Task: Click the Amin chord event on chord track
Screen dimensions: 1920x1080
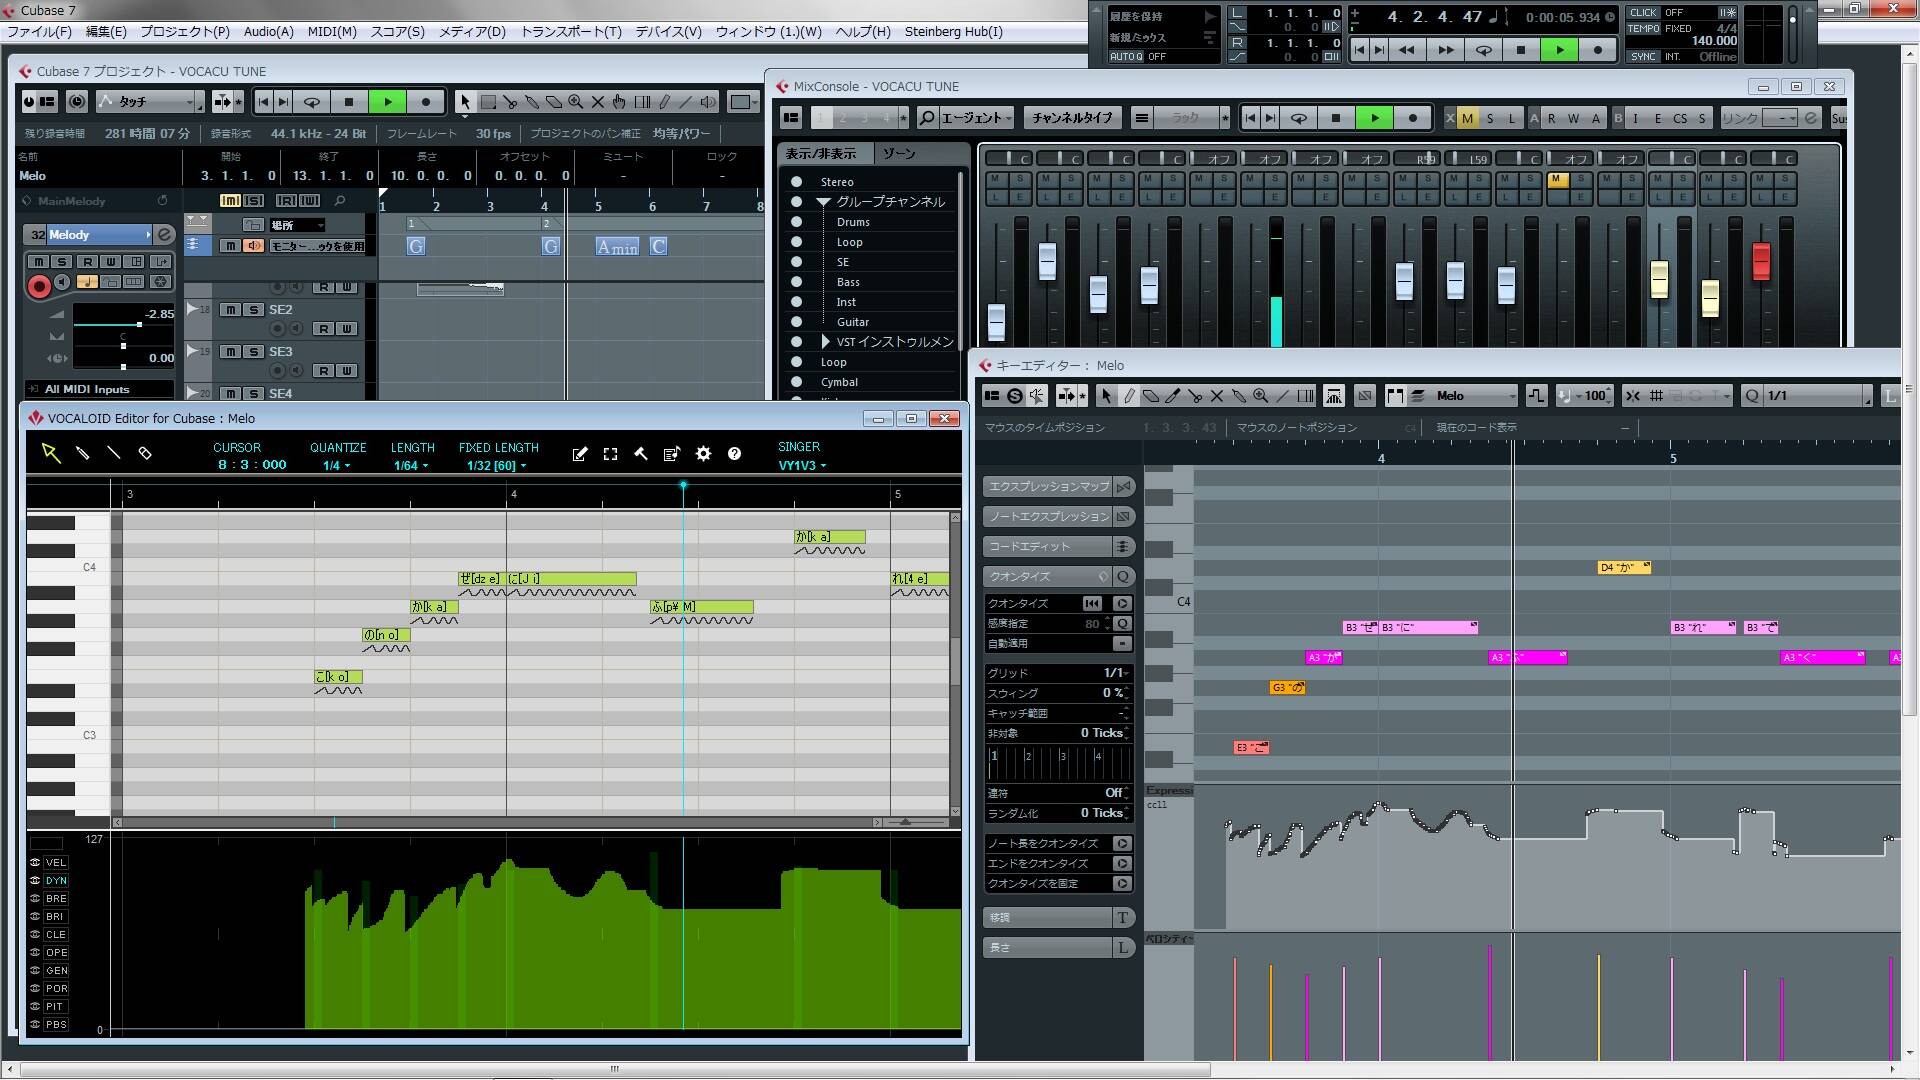Action: click(617, 247)
